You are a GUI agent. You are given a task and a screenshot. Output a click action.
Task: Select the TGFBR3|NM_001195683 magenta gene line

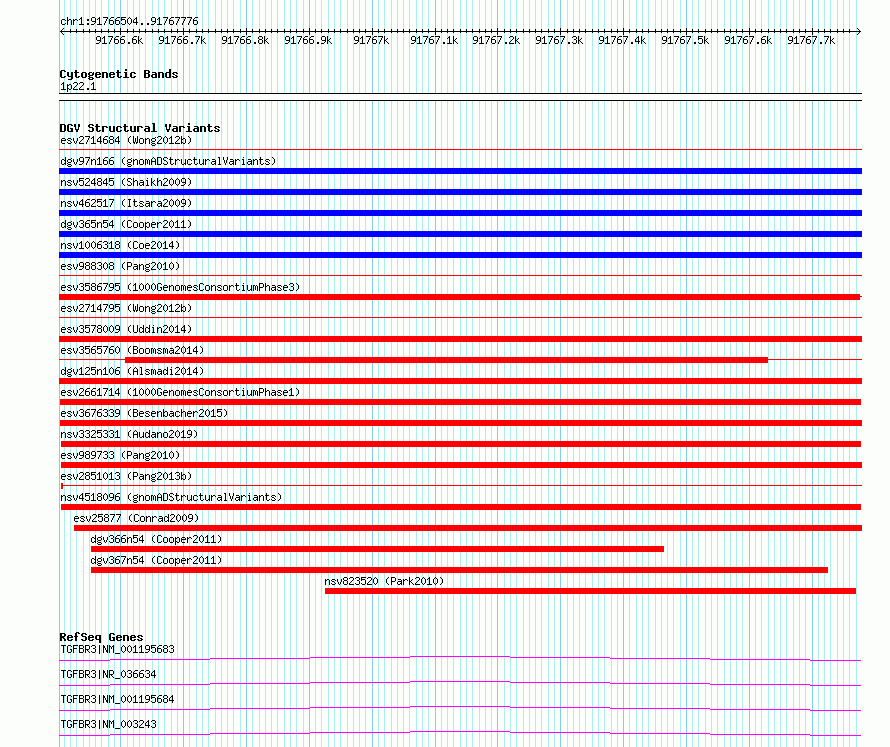[x=460, y=658]
